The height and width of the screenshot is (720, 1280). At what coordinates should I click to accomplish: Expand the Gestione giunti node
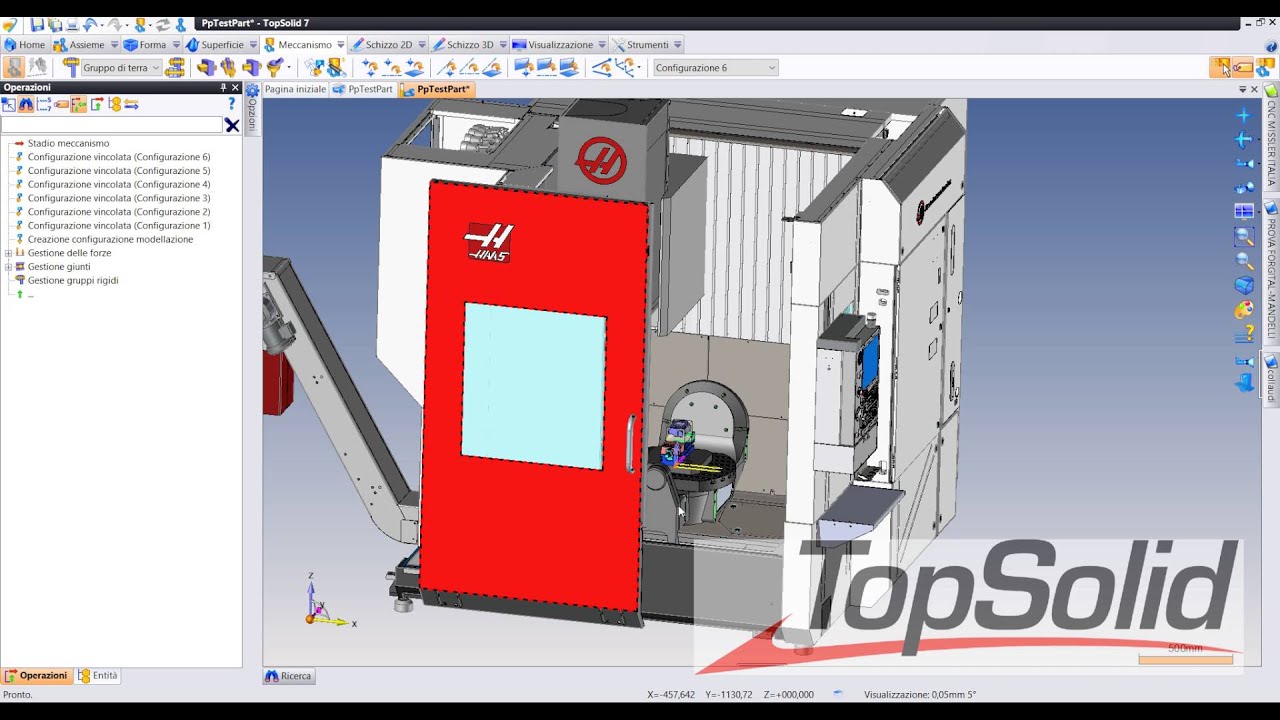coord(8,267)
